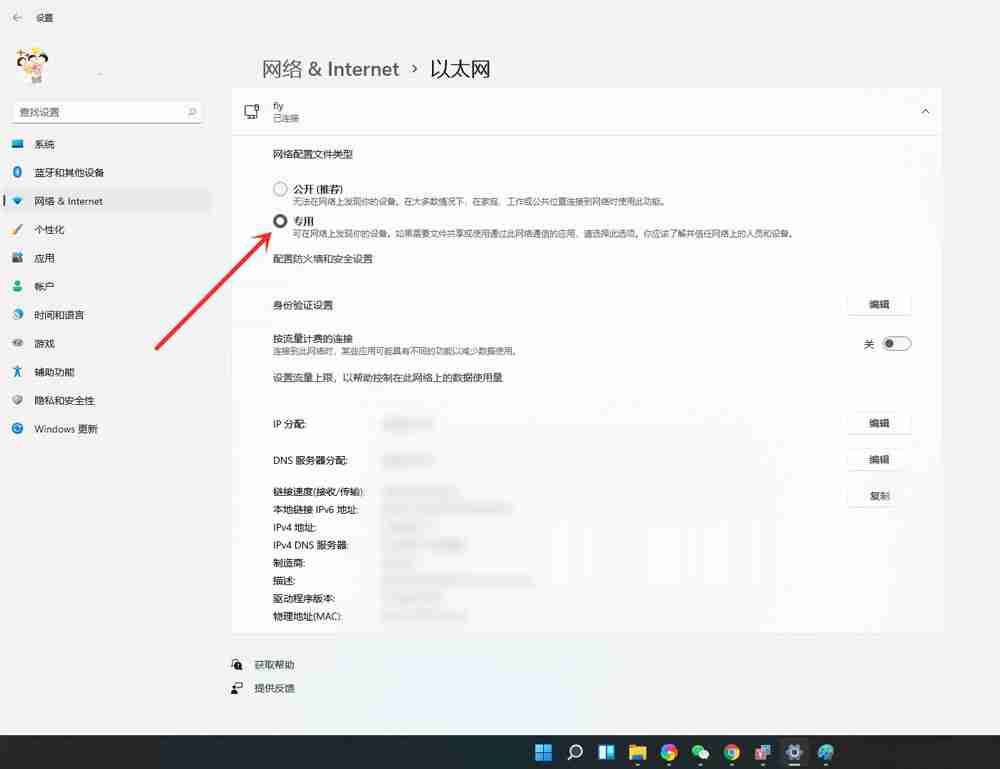This screenshot has height=769, width=1000.
Task: Open 网络 & Internet breadcrumb
Action: [329, 69]
